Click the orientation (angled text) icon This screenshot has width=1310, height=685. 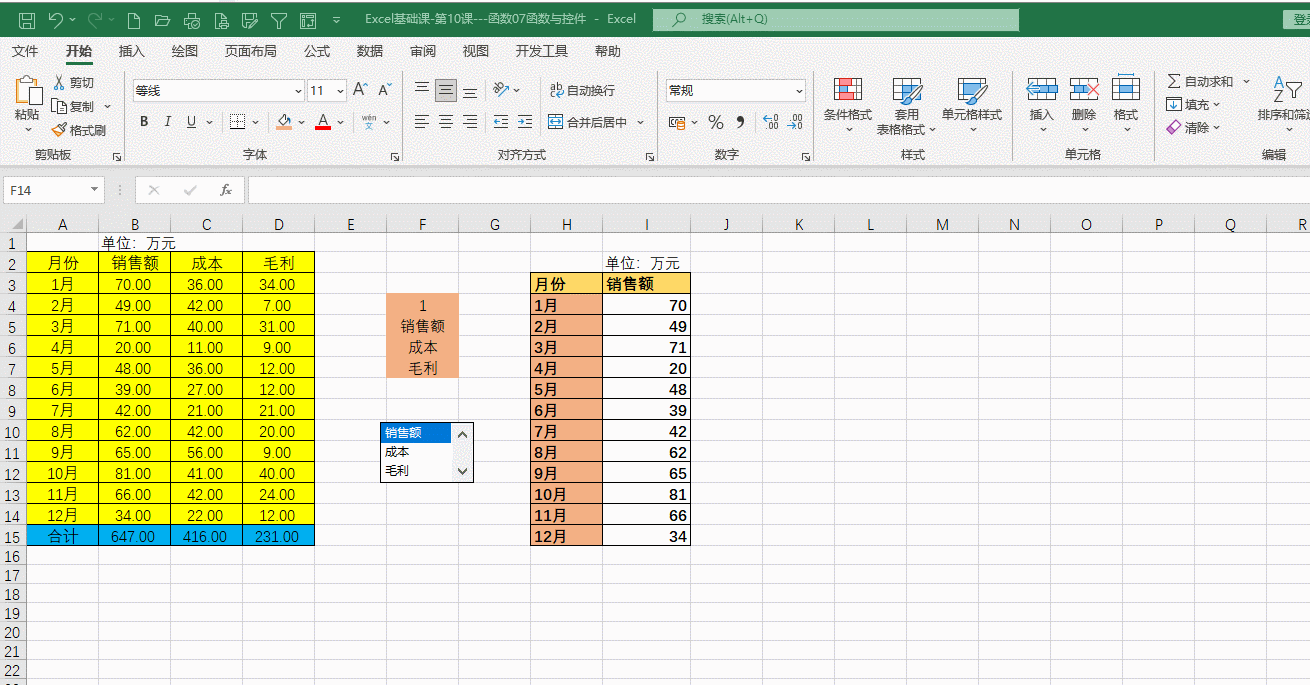[502, 90]
